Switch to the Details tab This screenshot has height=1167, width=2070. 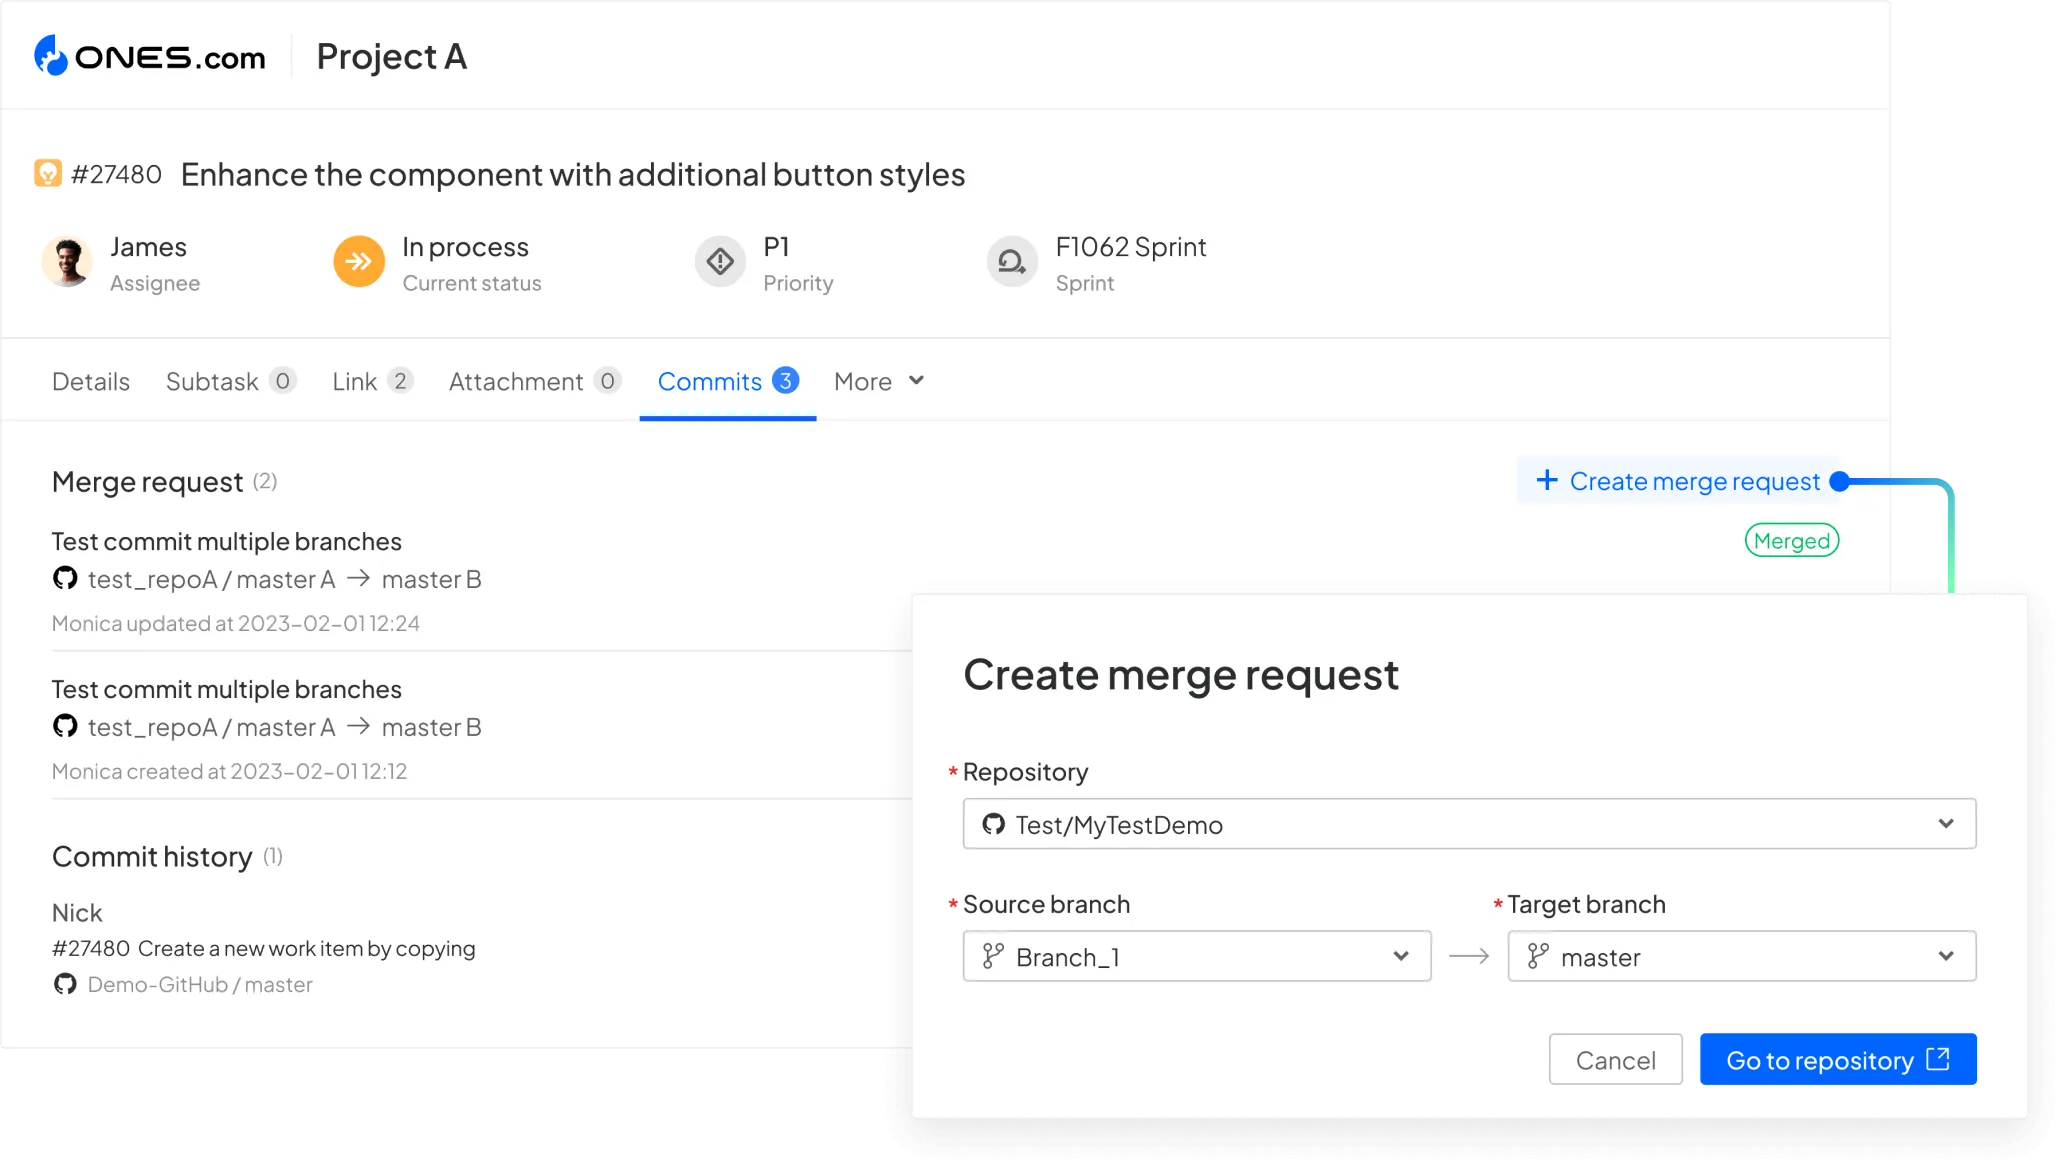pyautogui.click(x=91, y=381)
